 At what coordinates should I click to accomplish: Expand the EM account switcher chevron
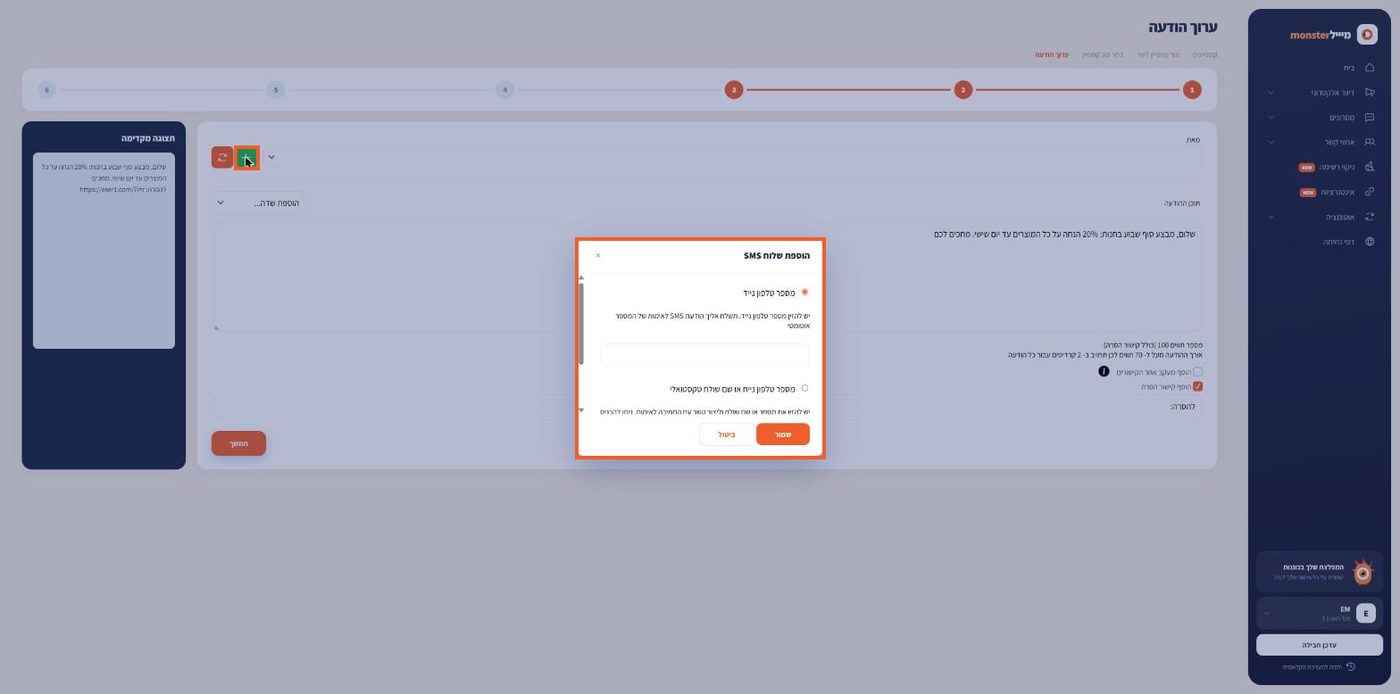[1267, 613]
